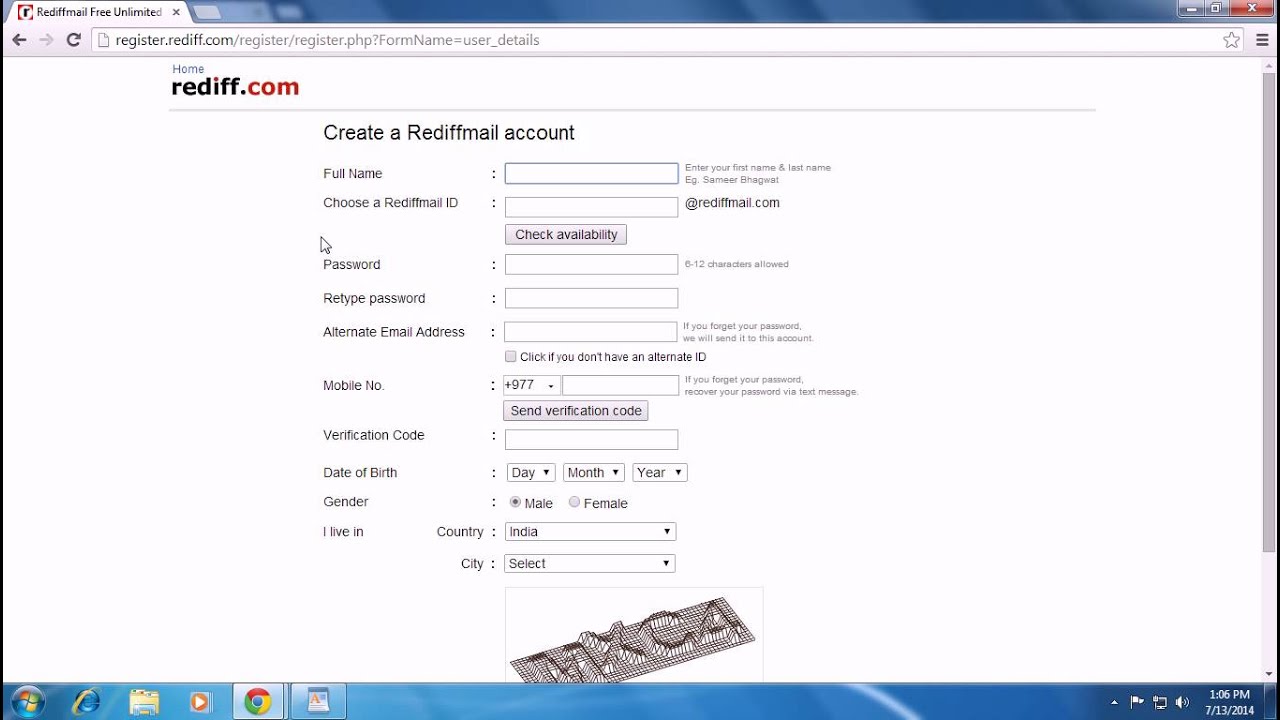The height and width of the screenshot is (720, 1280).
Task: Open the document app in taskbar
Action: (x=318, y=701)
